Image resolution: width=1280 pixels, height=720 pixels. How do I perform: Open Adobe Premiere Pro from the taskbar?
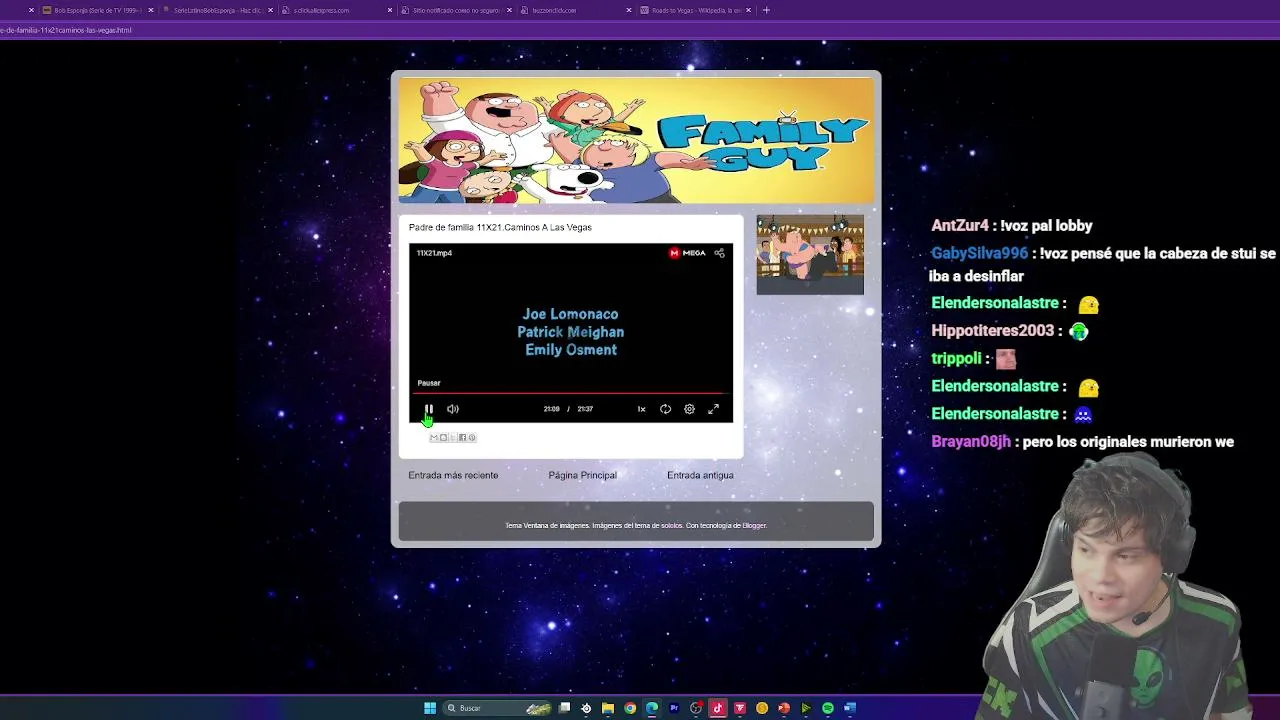(674, 708)
